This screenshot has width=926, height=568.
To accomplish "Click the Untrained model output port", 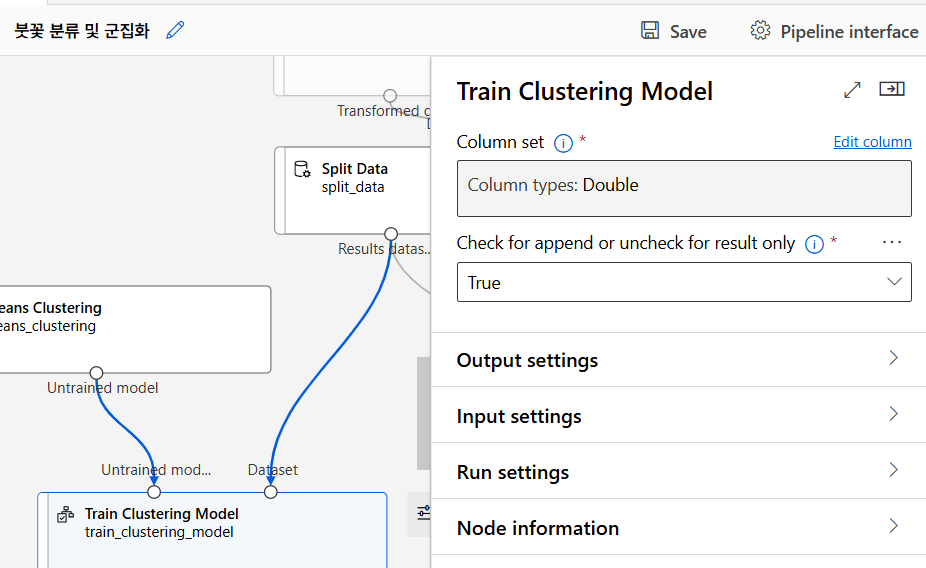I will tap(96, 373).
